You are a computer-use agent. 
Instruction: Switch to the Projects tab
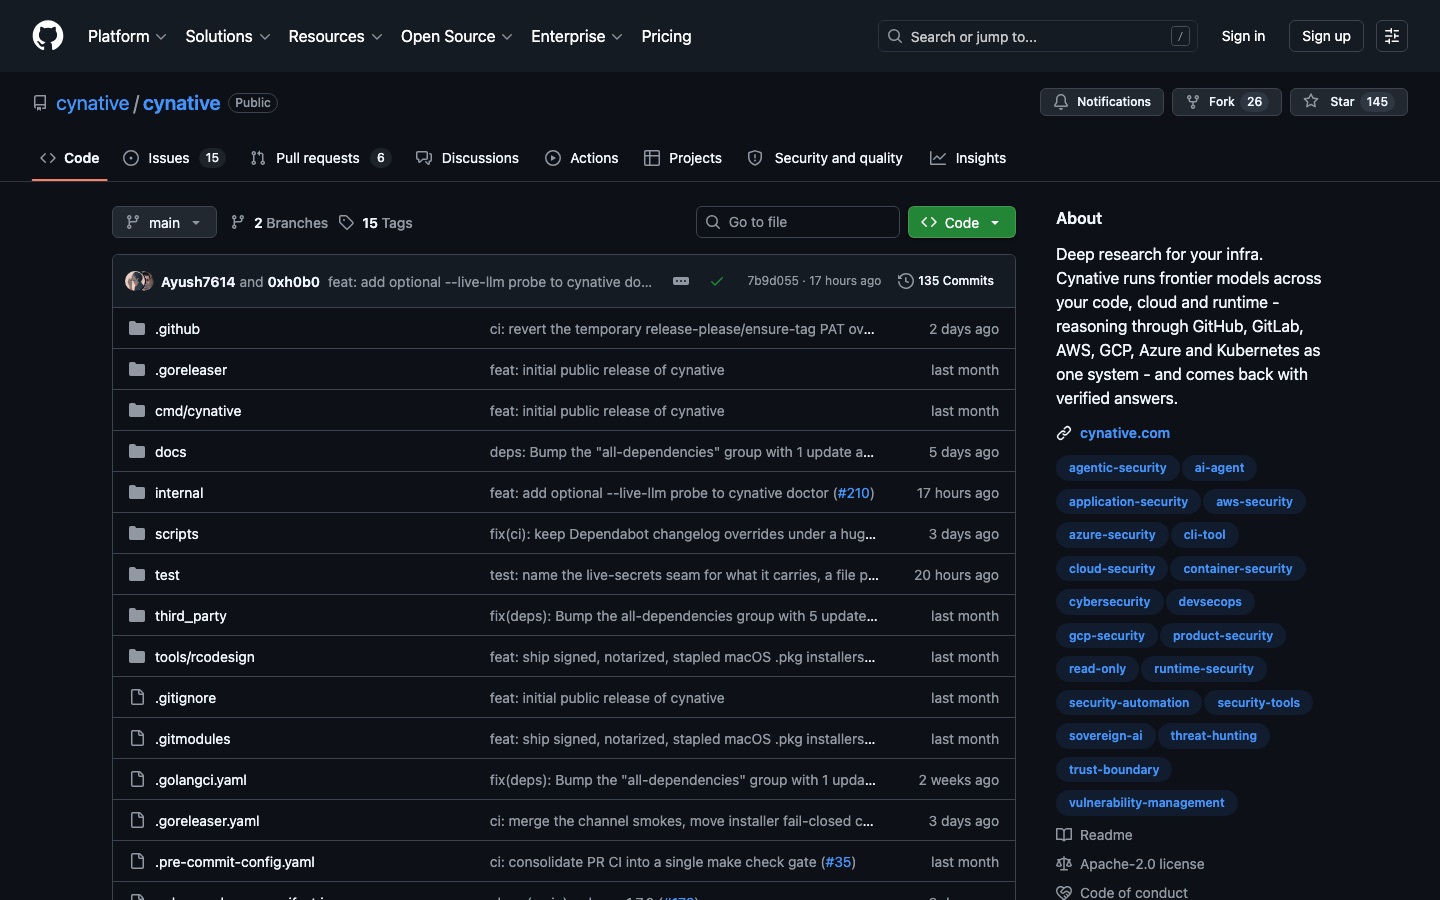[683, 158]
